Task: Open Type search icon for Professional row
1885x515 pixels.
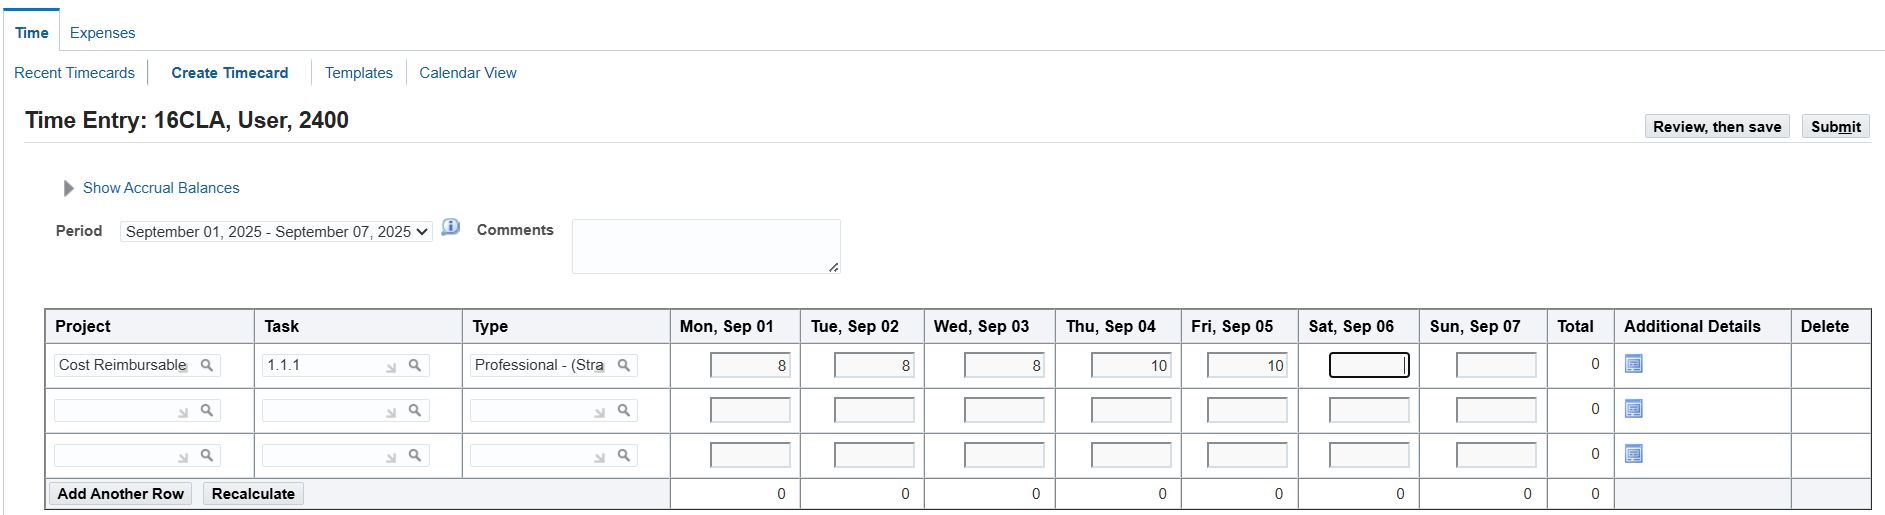Action: tap(623, 365)
